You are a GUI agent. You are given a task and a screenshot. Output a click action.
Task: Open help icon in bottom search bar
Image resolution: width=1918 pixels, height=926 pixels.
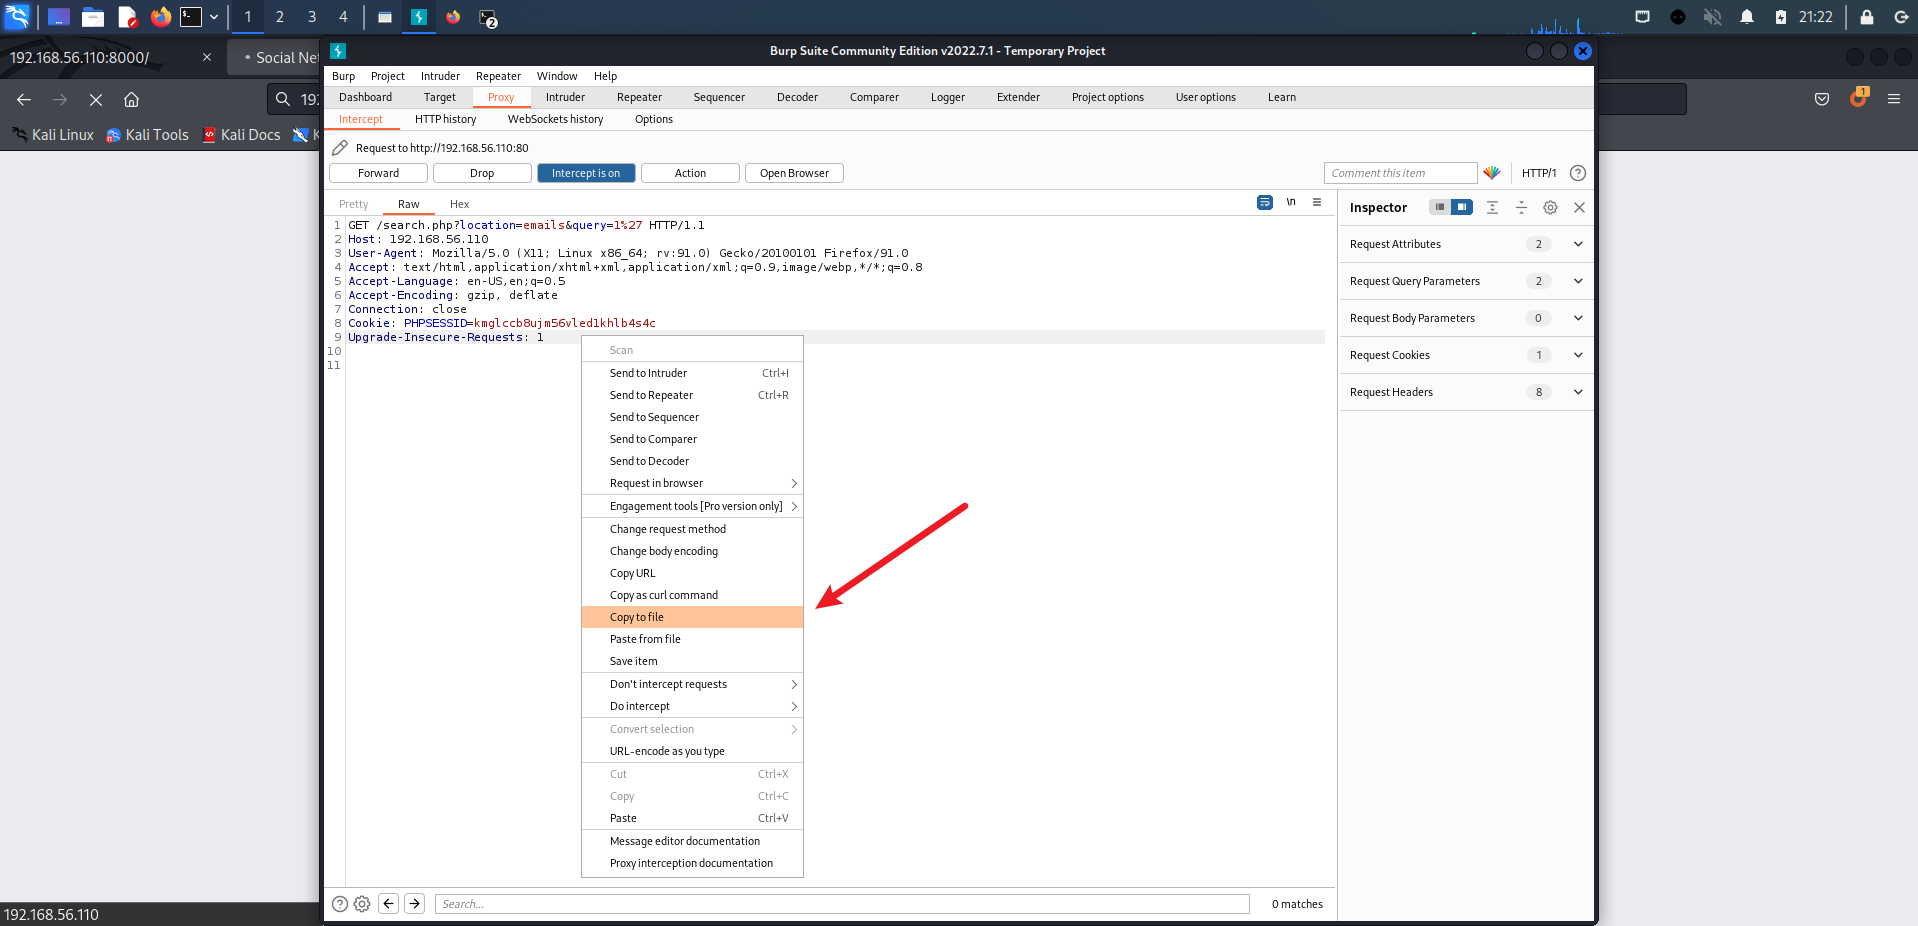(340, 904)
